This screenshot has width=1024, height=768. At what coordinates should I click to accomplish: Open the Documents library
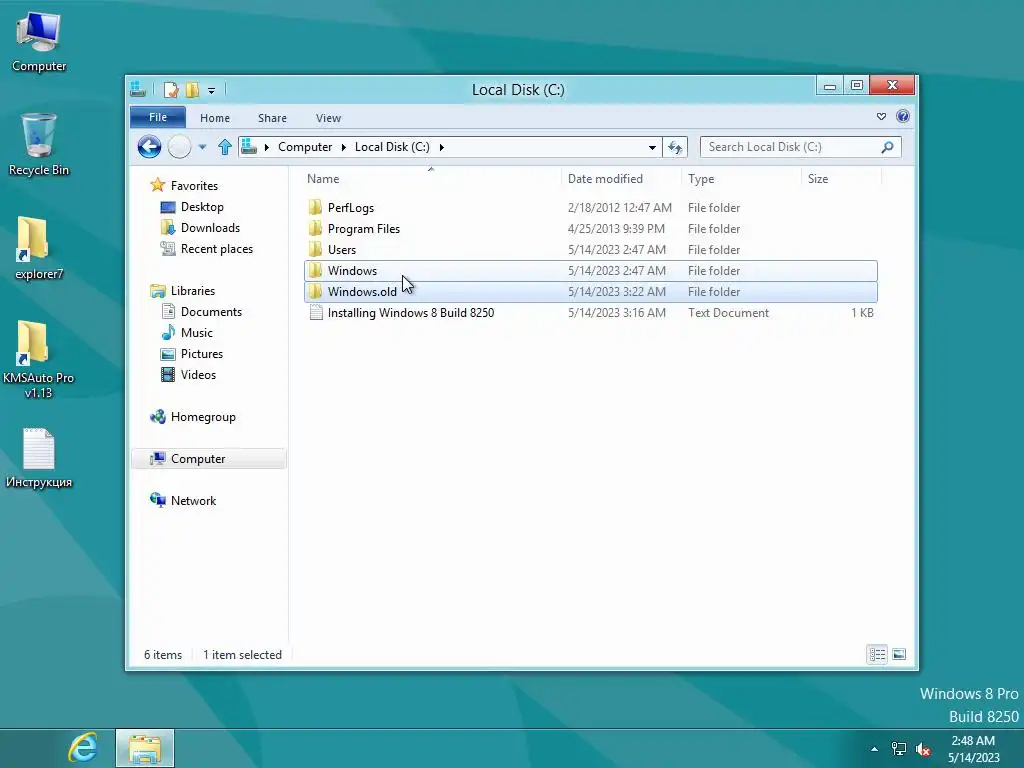point(211,312)
